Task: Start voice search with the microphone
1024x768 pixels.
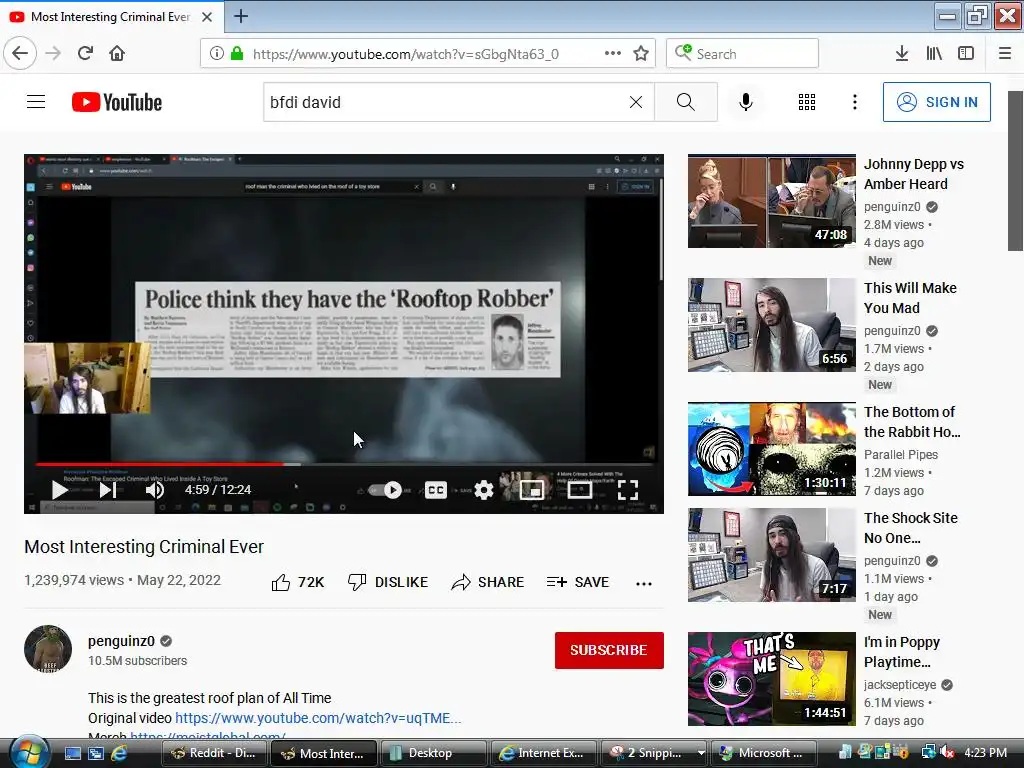Action: point(746,102)
